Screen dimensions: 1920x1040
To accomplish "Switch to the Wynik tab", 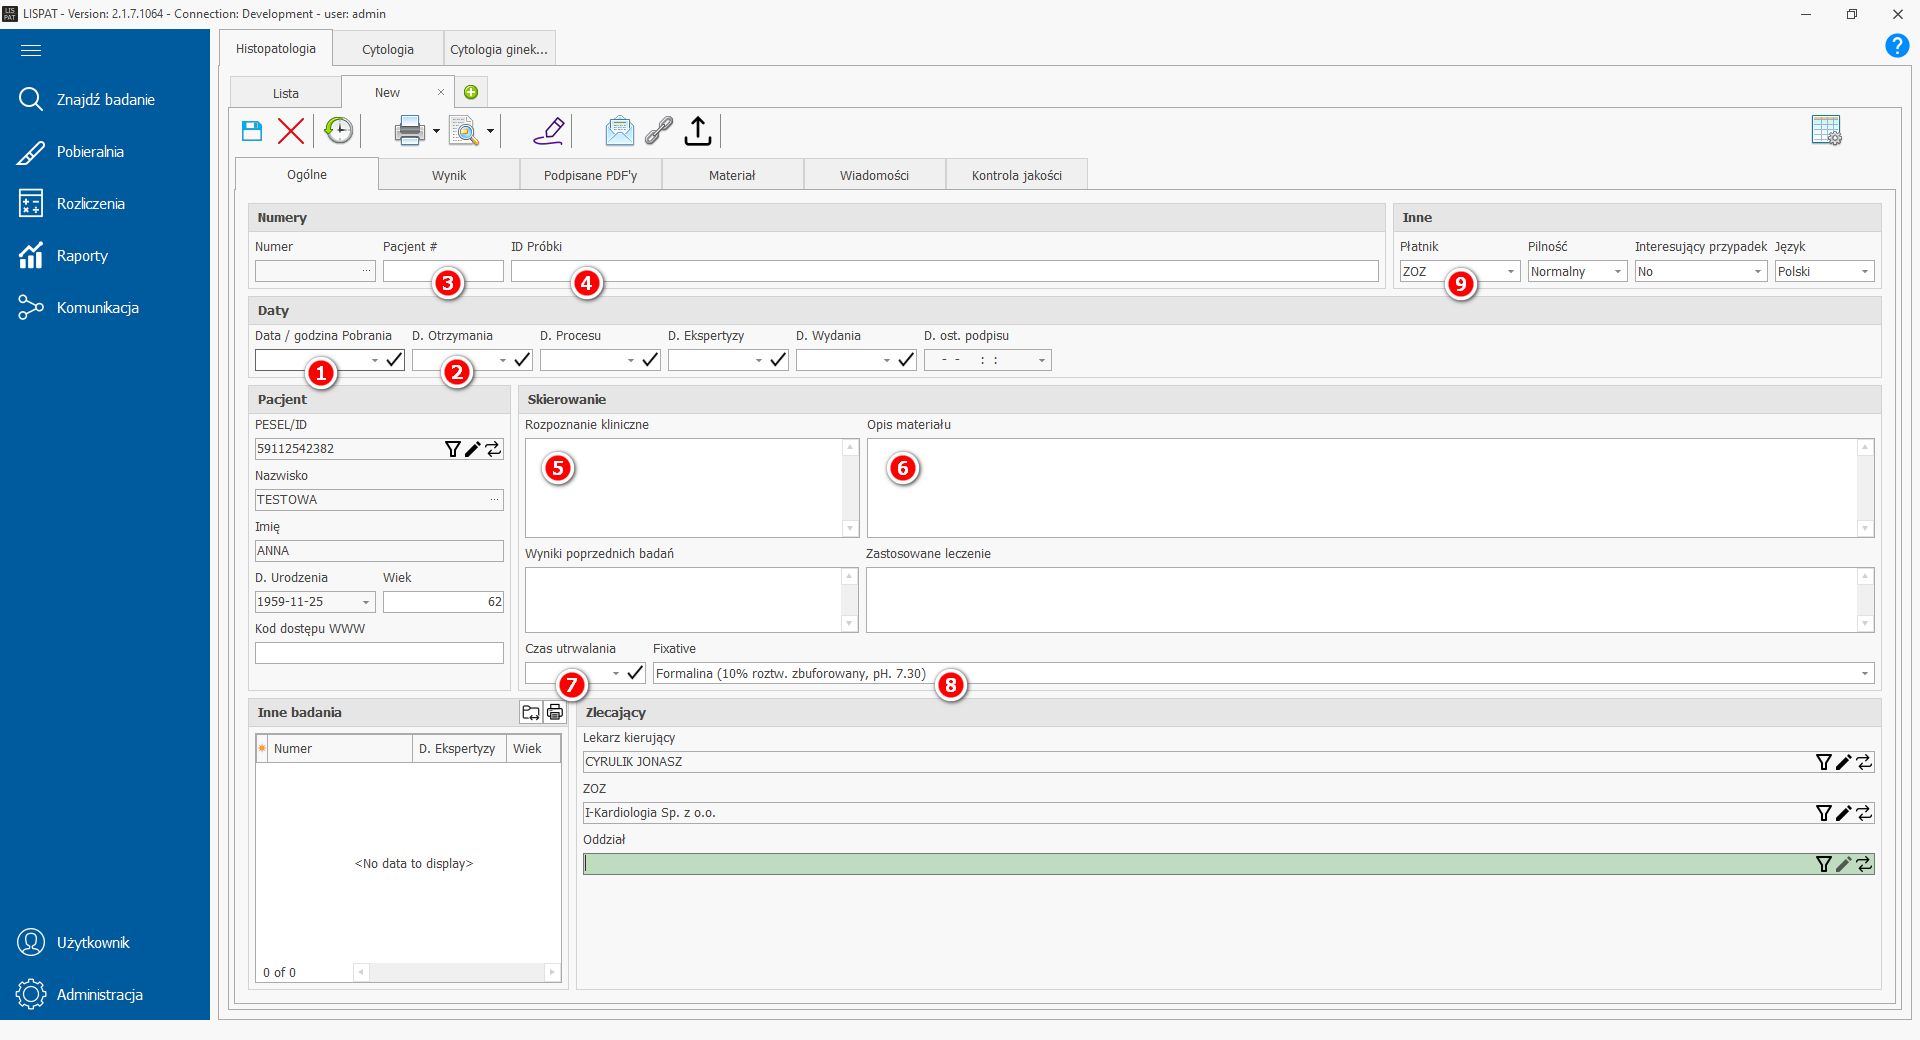I will (x=449, y=175).
